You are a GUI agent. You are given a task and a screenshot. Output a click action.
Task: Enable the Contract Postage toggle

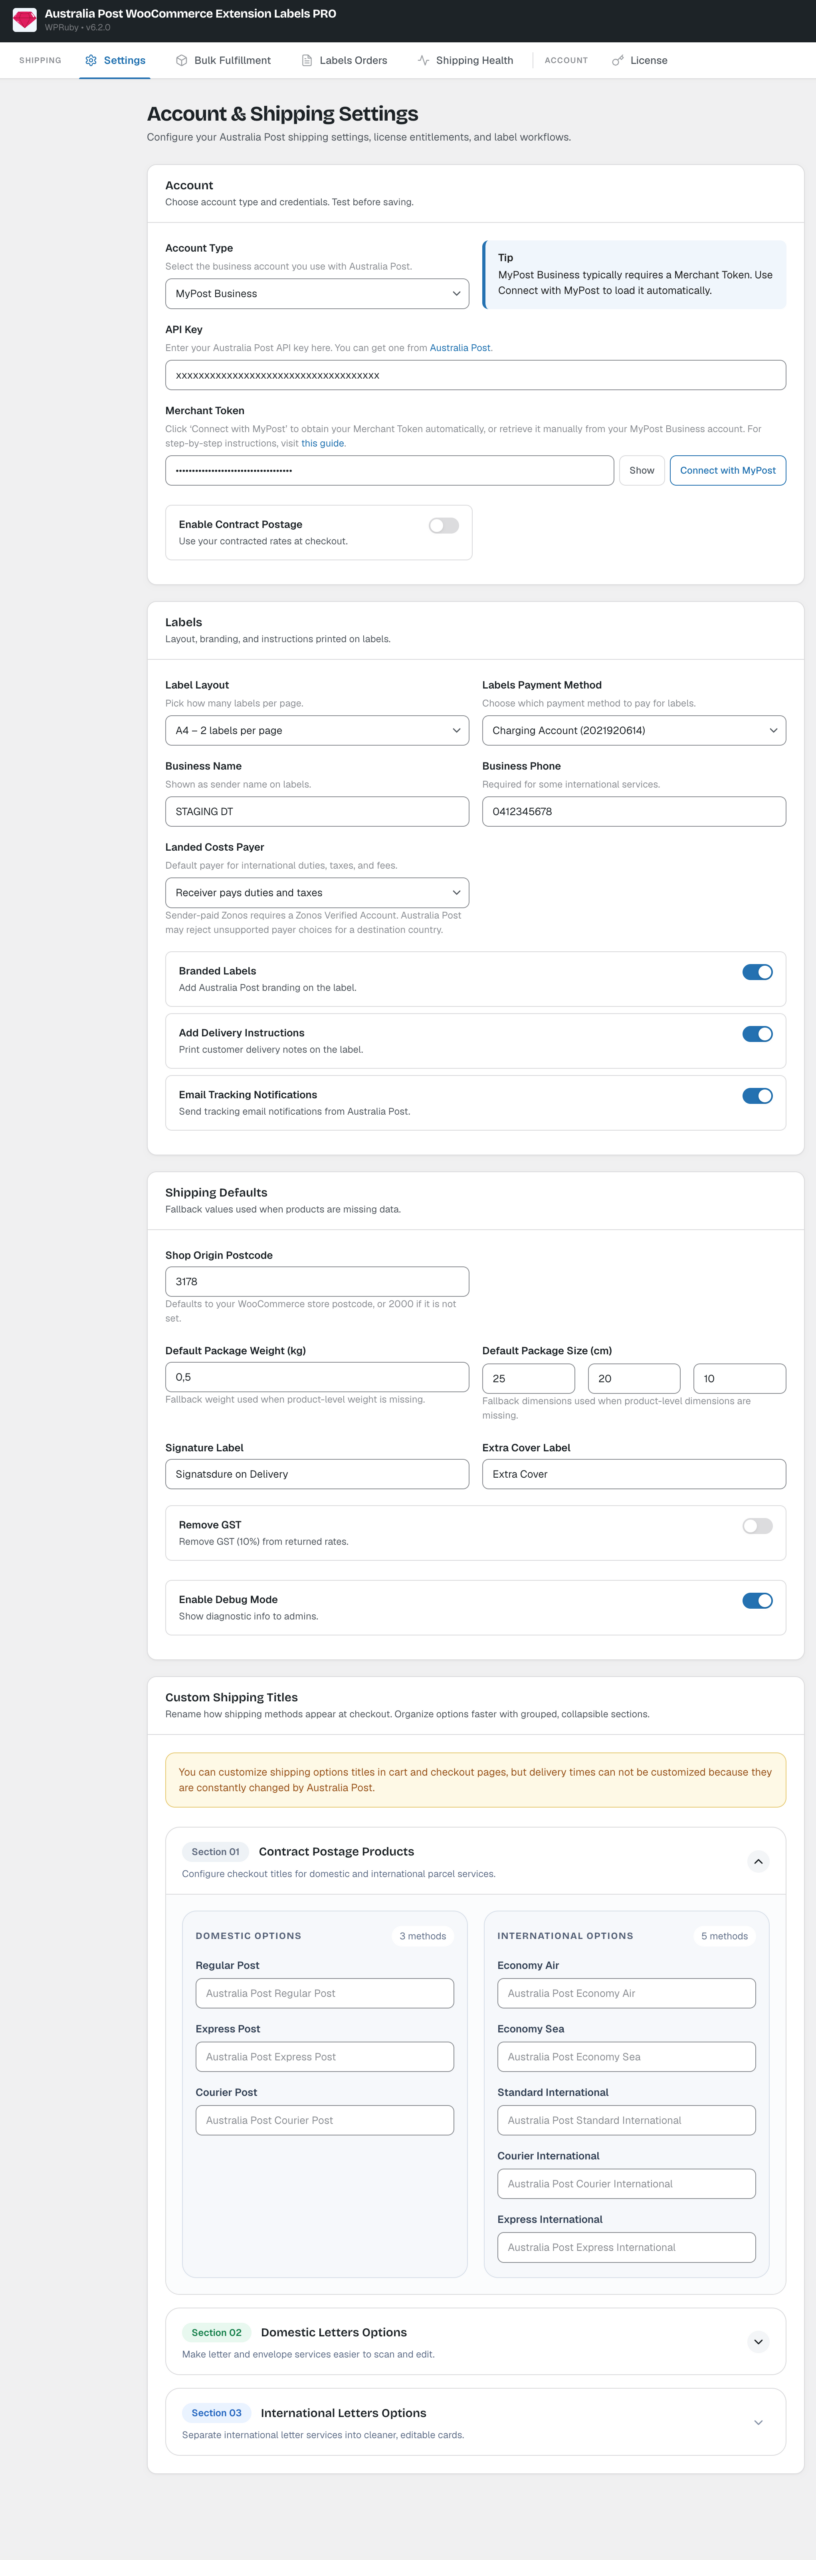coord(444,526)
